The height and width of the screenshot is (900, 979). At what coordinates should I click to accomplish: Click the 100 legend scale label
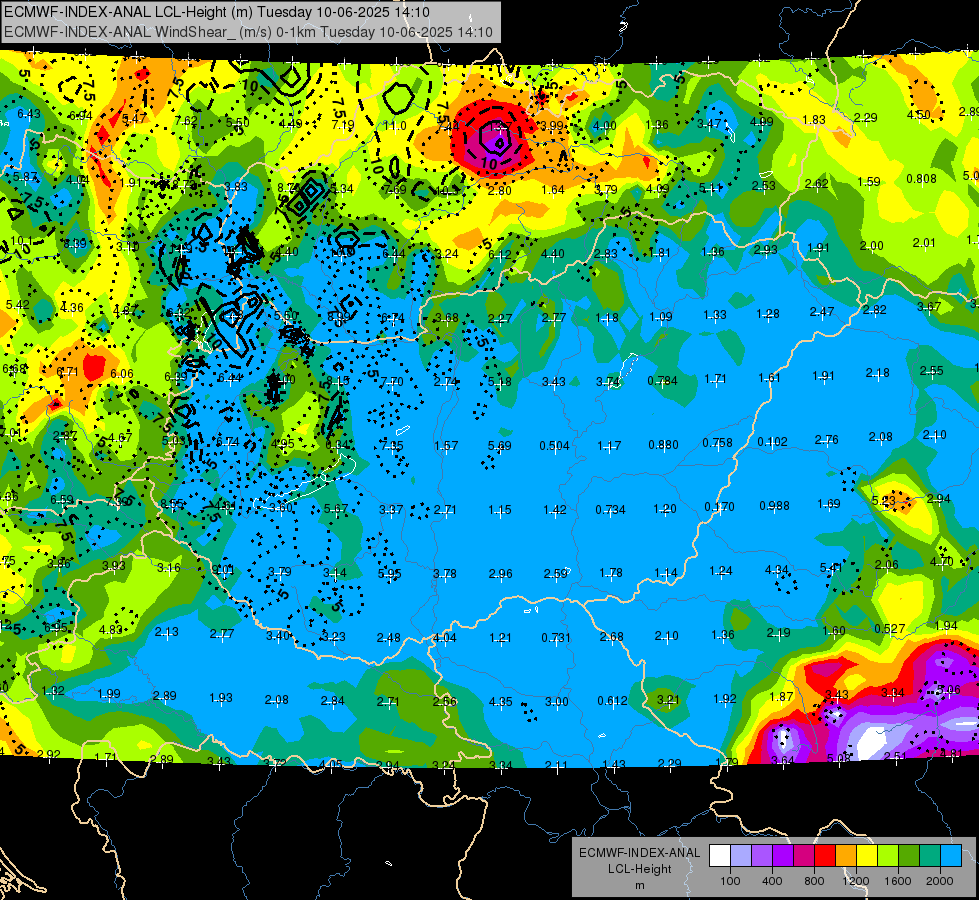(731, 881)
